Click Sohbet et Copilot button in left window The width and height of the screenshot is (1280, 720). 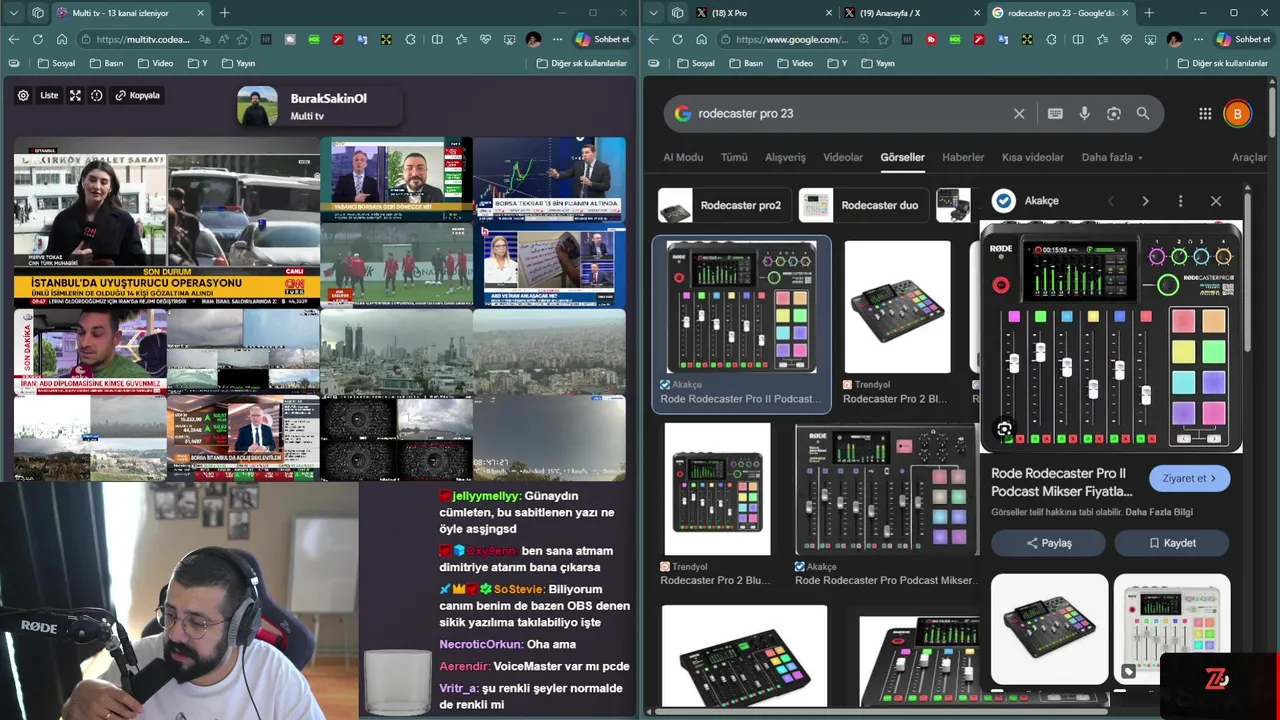[x=602, y=39]
